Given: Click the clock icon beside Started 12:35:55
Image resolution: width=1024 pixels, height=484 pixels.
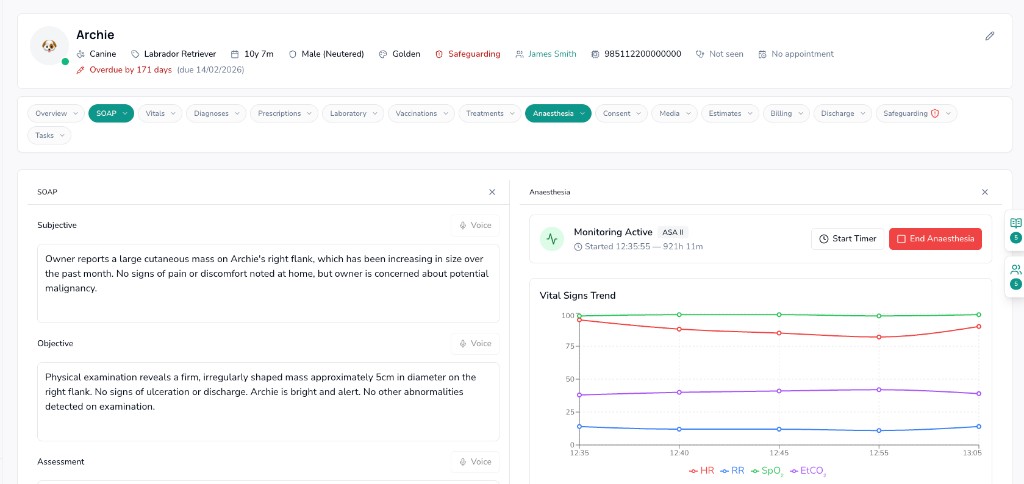Looking at the screenshot, I should 577,247.
